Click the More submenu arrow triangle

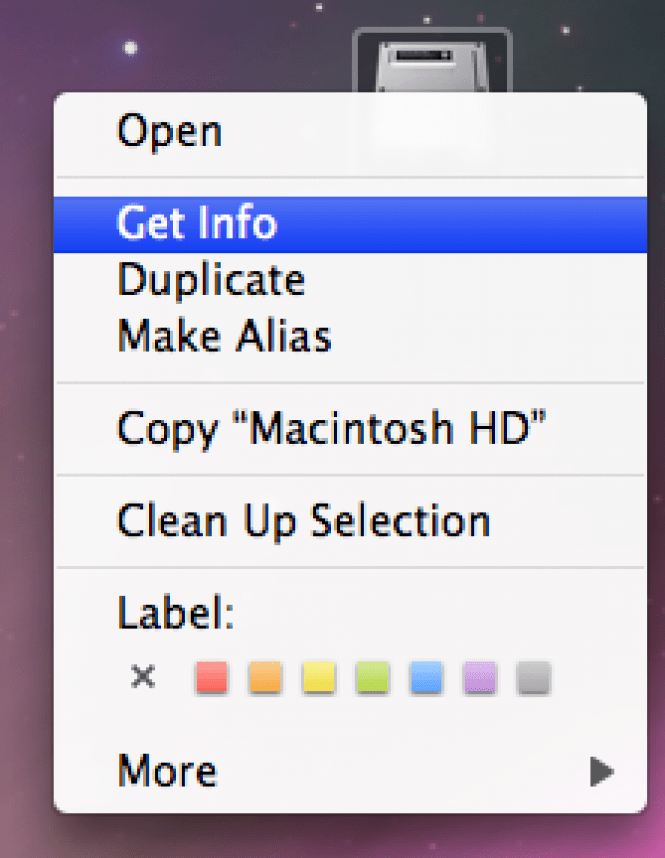point(602,771)
